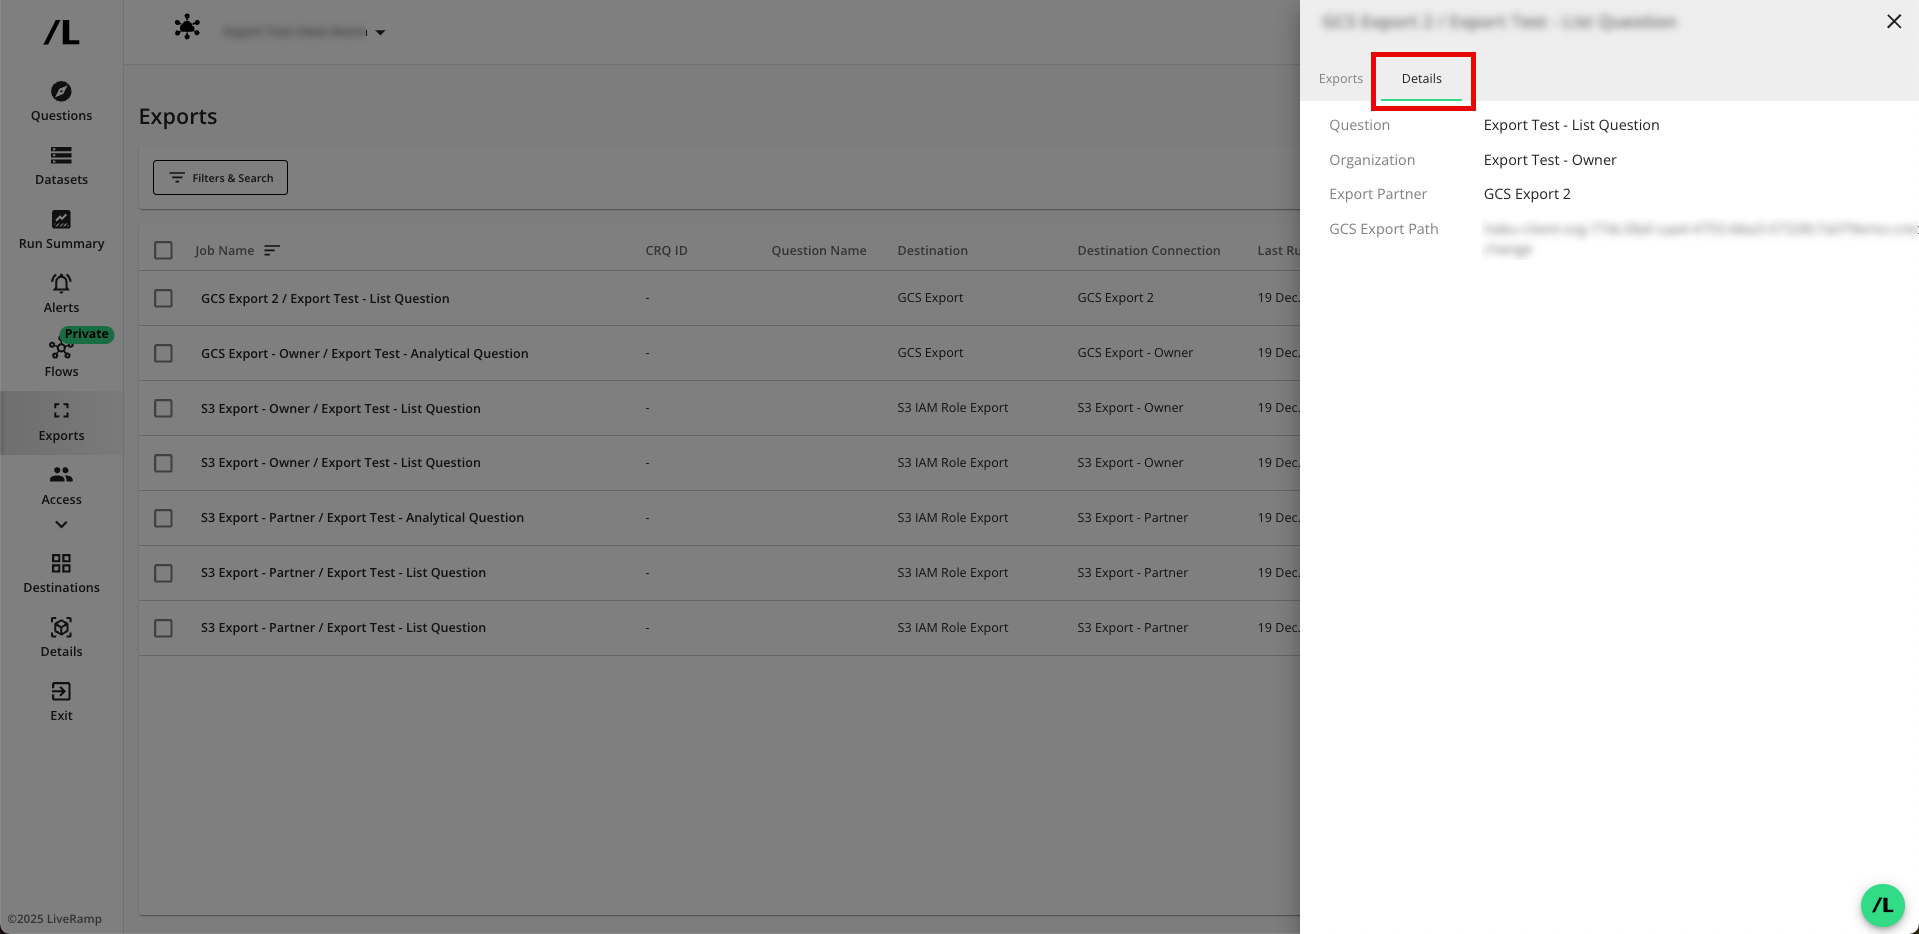This screenshot has height=934, width=1919.
Task: Open Run Summary chart icon
Action: 61,219
